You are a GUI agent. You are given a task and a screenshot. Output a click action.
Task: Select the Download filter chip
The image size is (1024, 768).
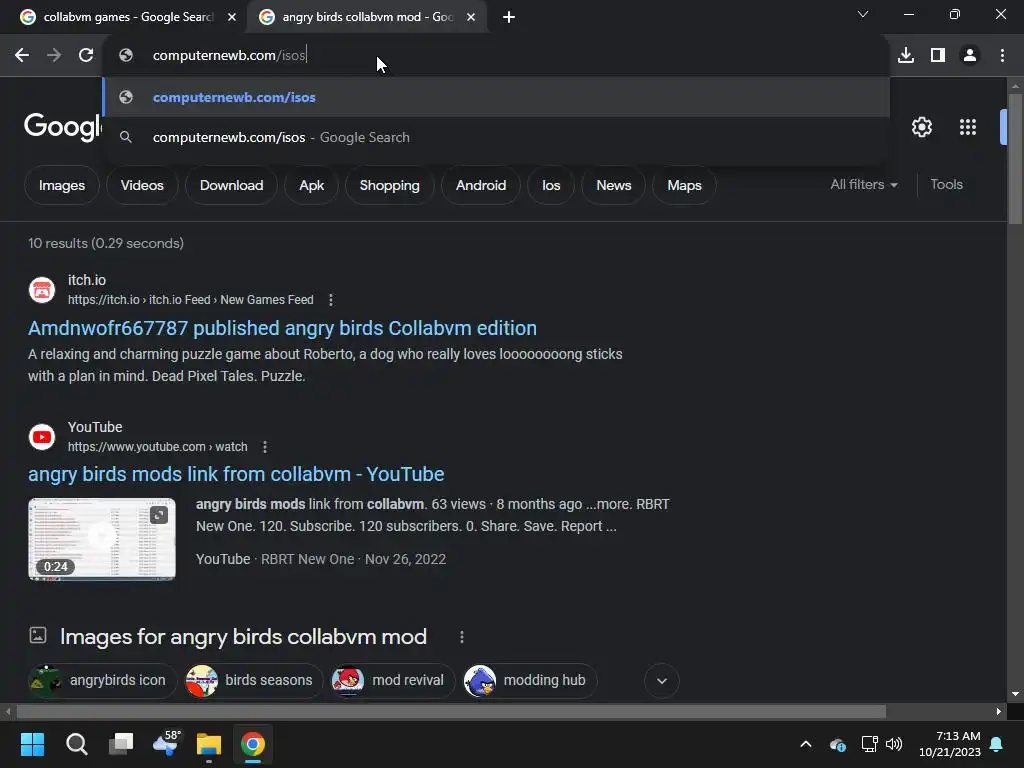point(231,185)
